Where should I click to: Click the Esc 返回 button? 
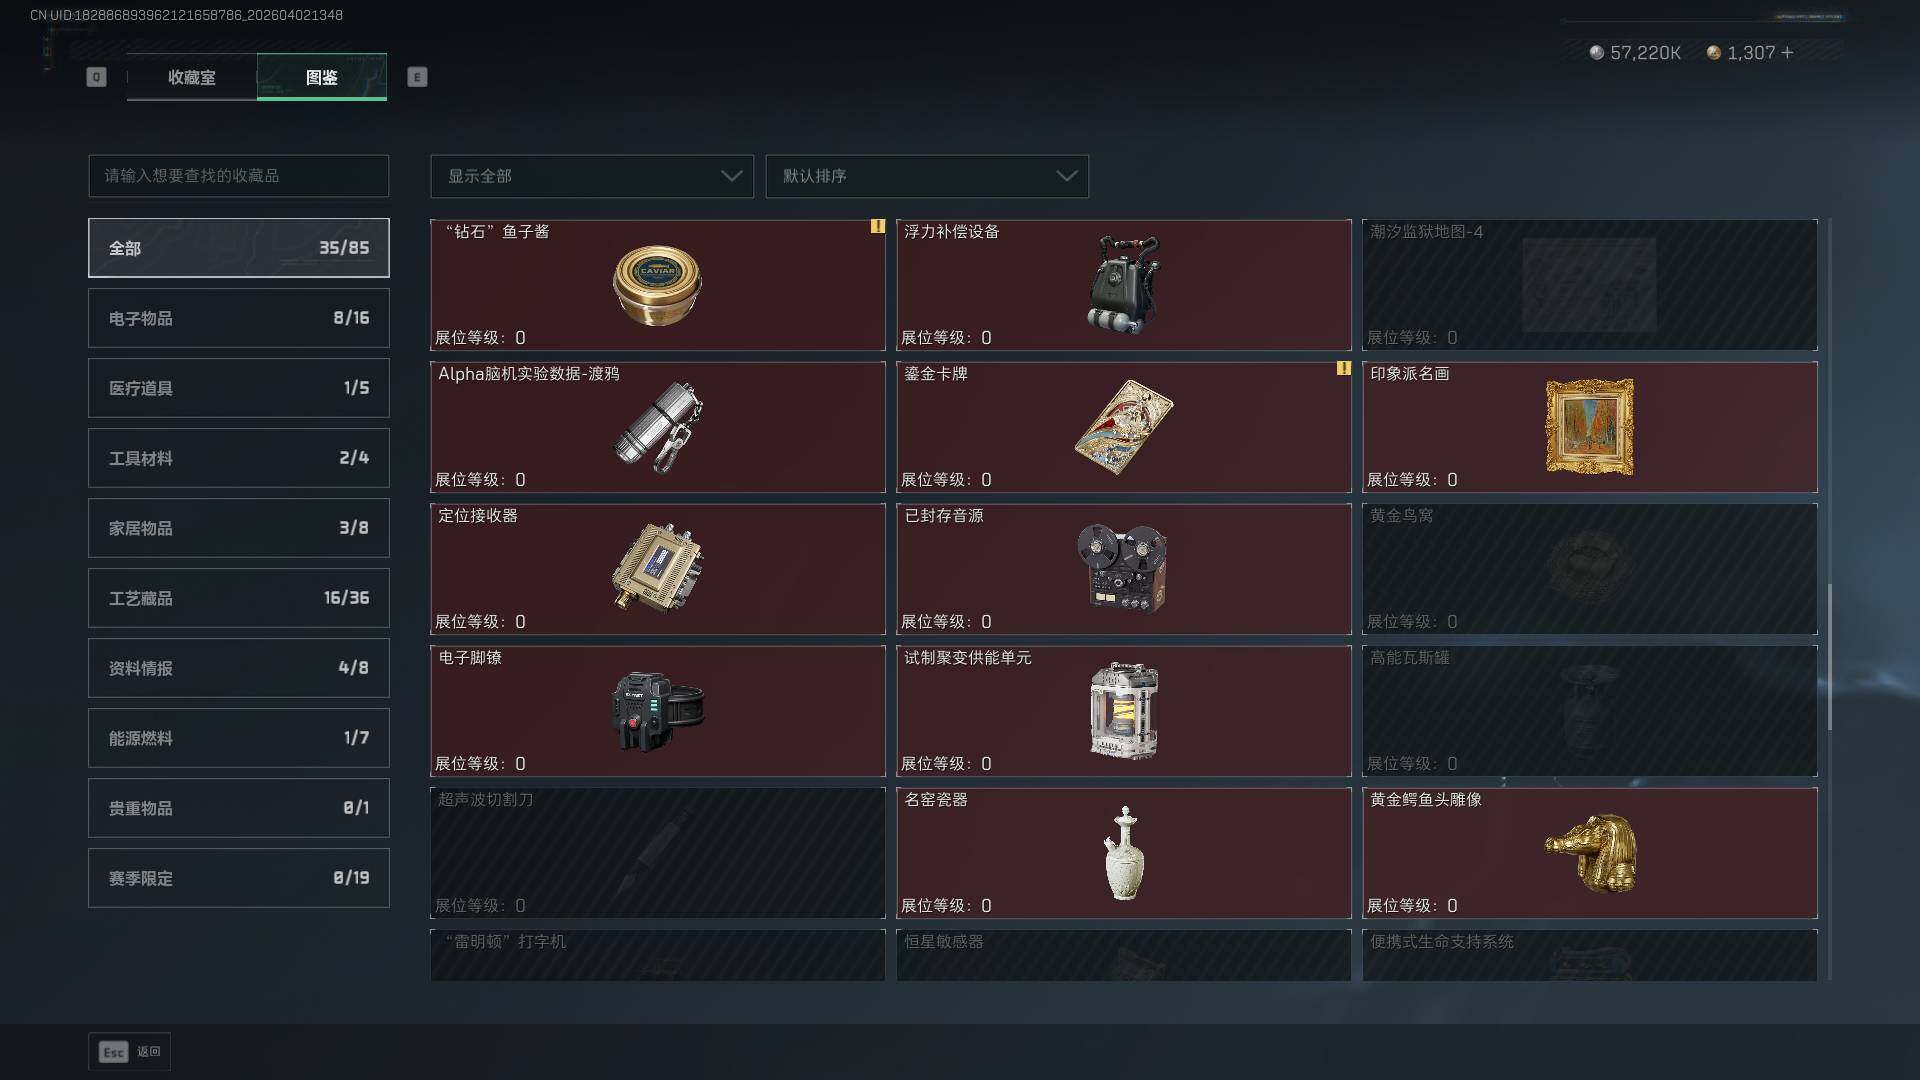[130, 1052]
